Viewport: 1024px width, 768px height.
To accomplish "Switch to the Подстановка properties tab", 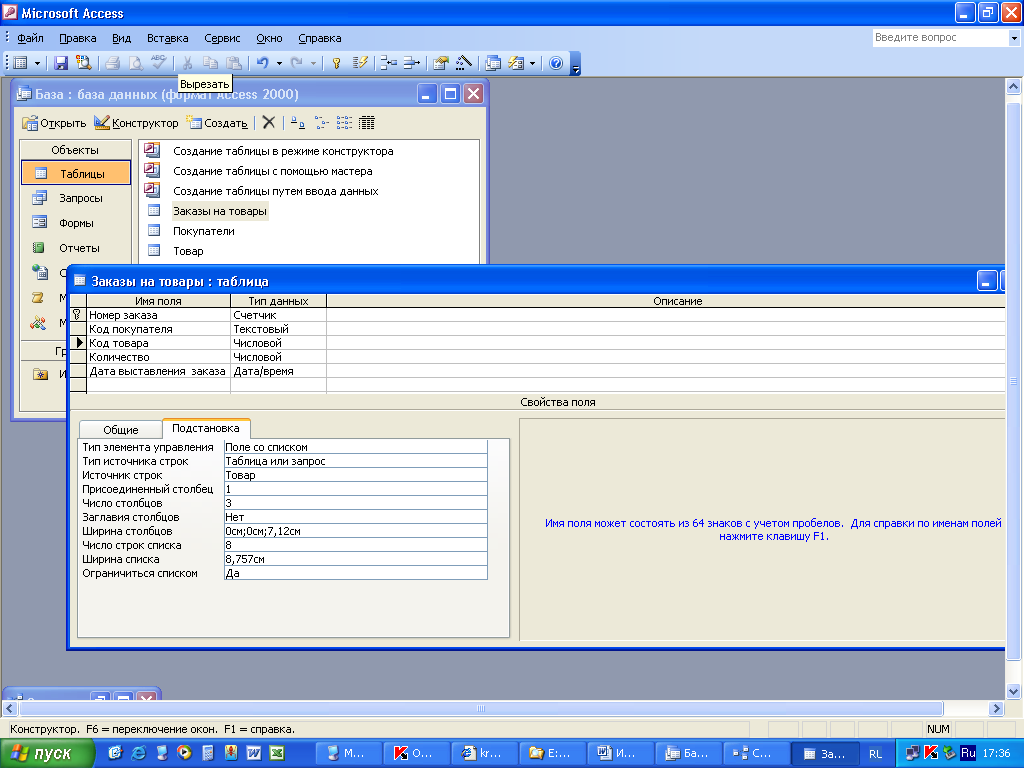I will click(x=206, y=428).
